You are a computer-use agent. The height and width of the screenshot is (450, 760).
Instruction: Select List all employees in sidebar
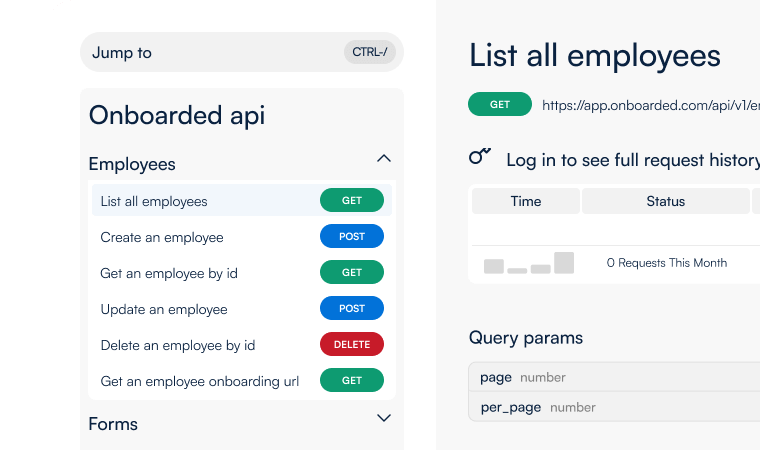[x=241, y=200]
